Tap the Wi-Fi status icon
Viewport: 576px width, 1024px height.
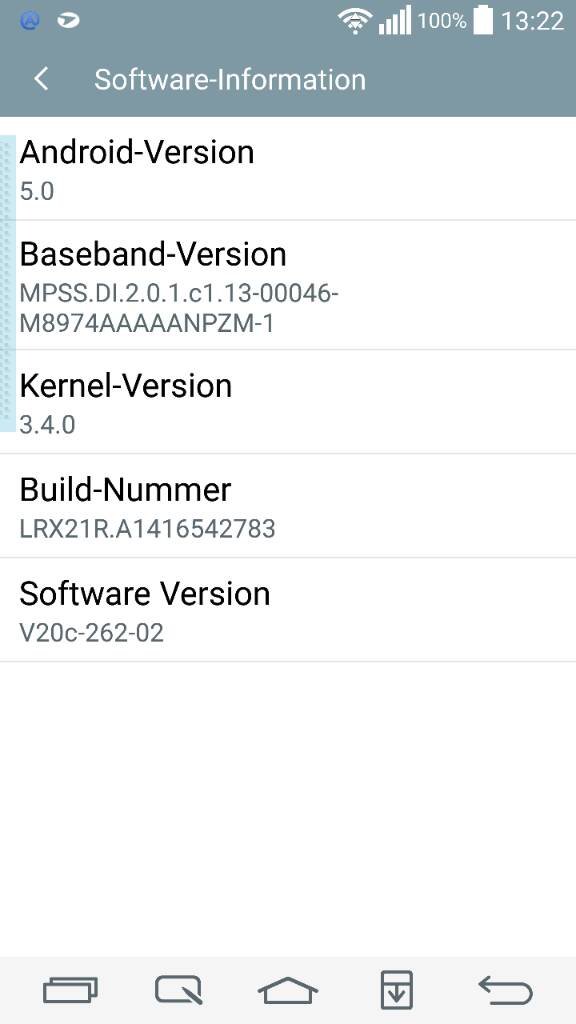point(355,21)
